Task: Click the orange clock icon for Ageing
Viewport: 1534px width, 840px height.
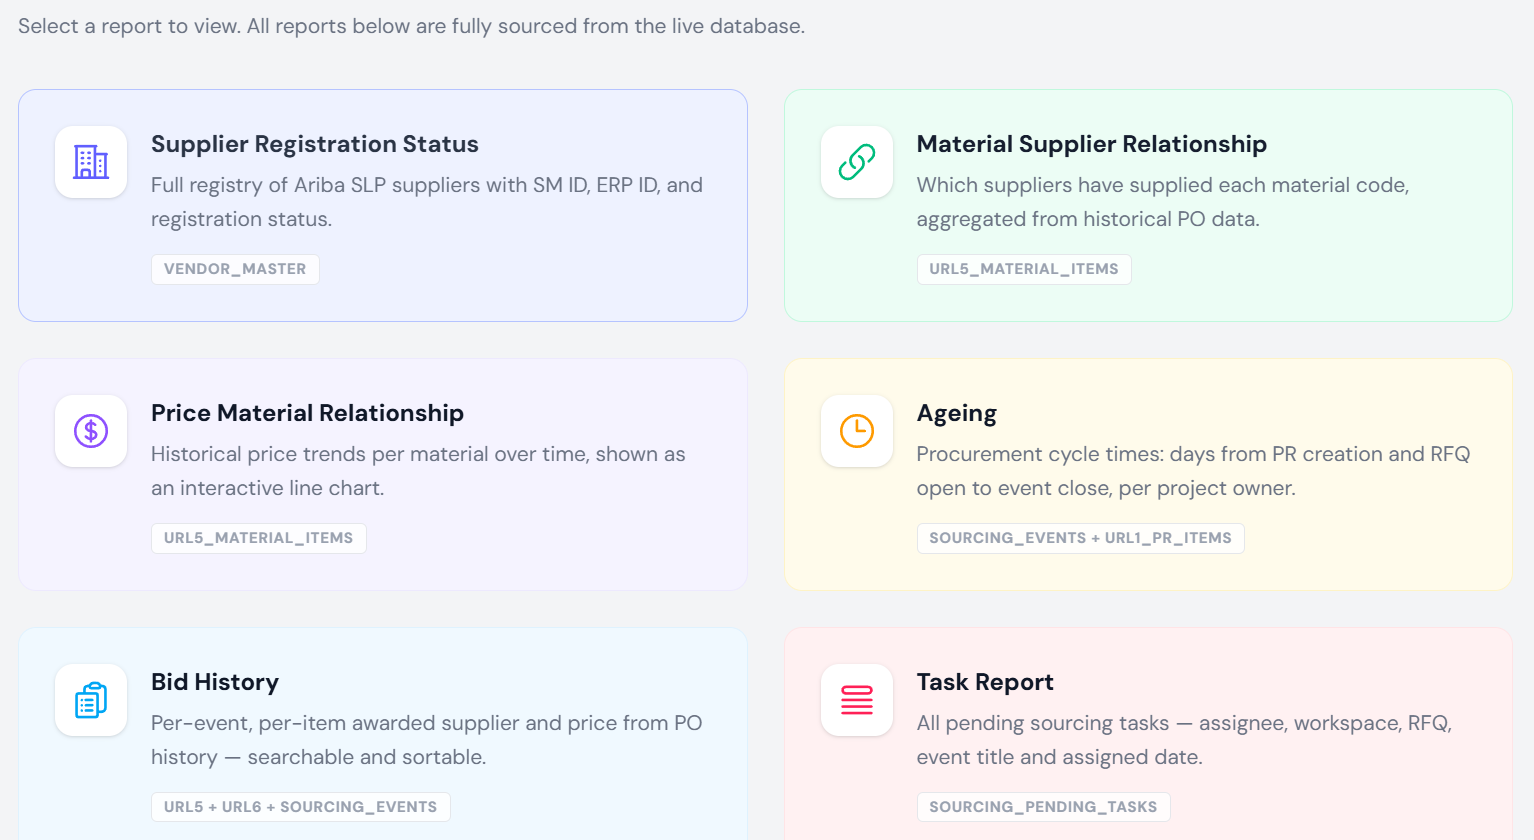Action: click(857, 431)
